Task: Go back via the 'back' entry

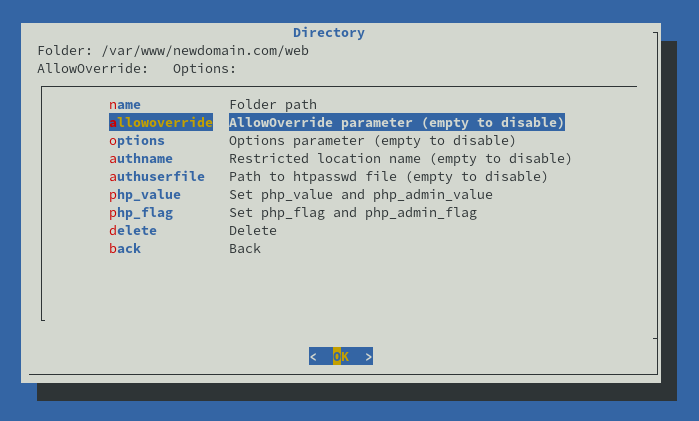Action: (x=125, y=248)
